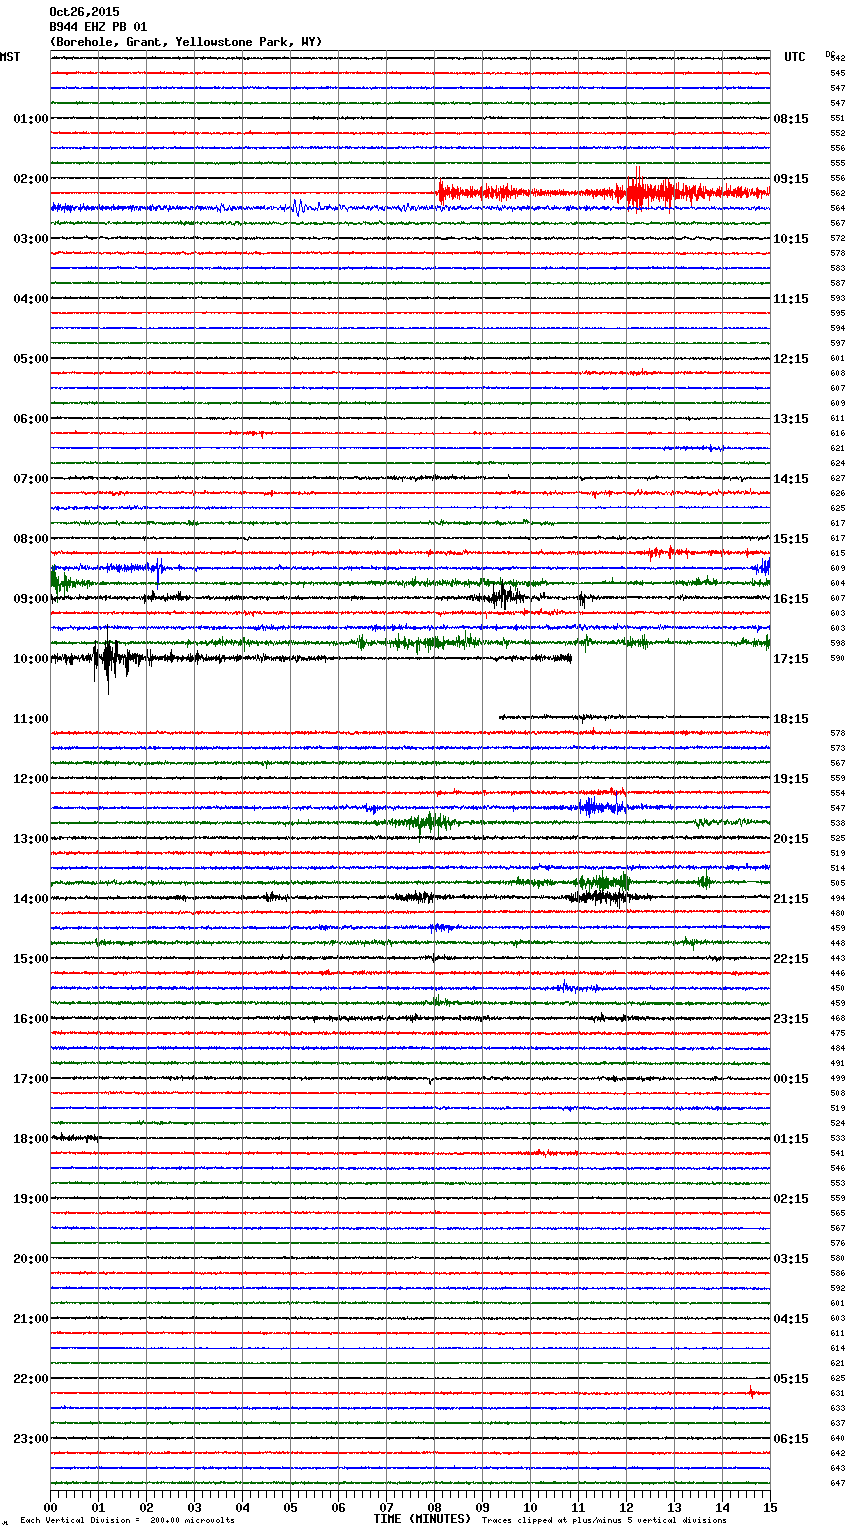Pick the "04:00" MST time label
Screen dimensions: 850x1534
[31, 299]
